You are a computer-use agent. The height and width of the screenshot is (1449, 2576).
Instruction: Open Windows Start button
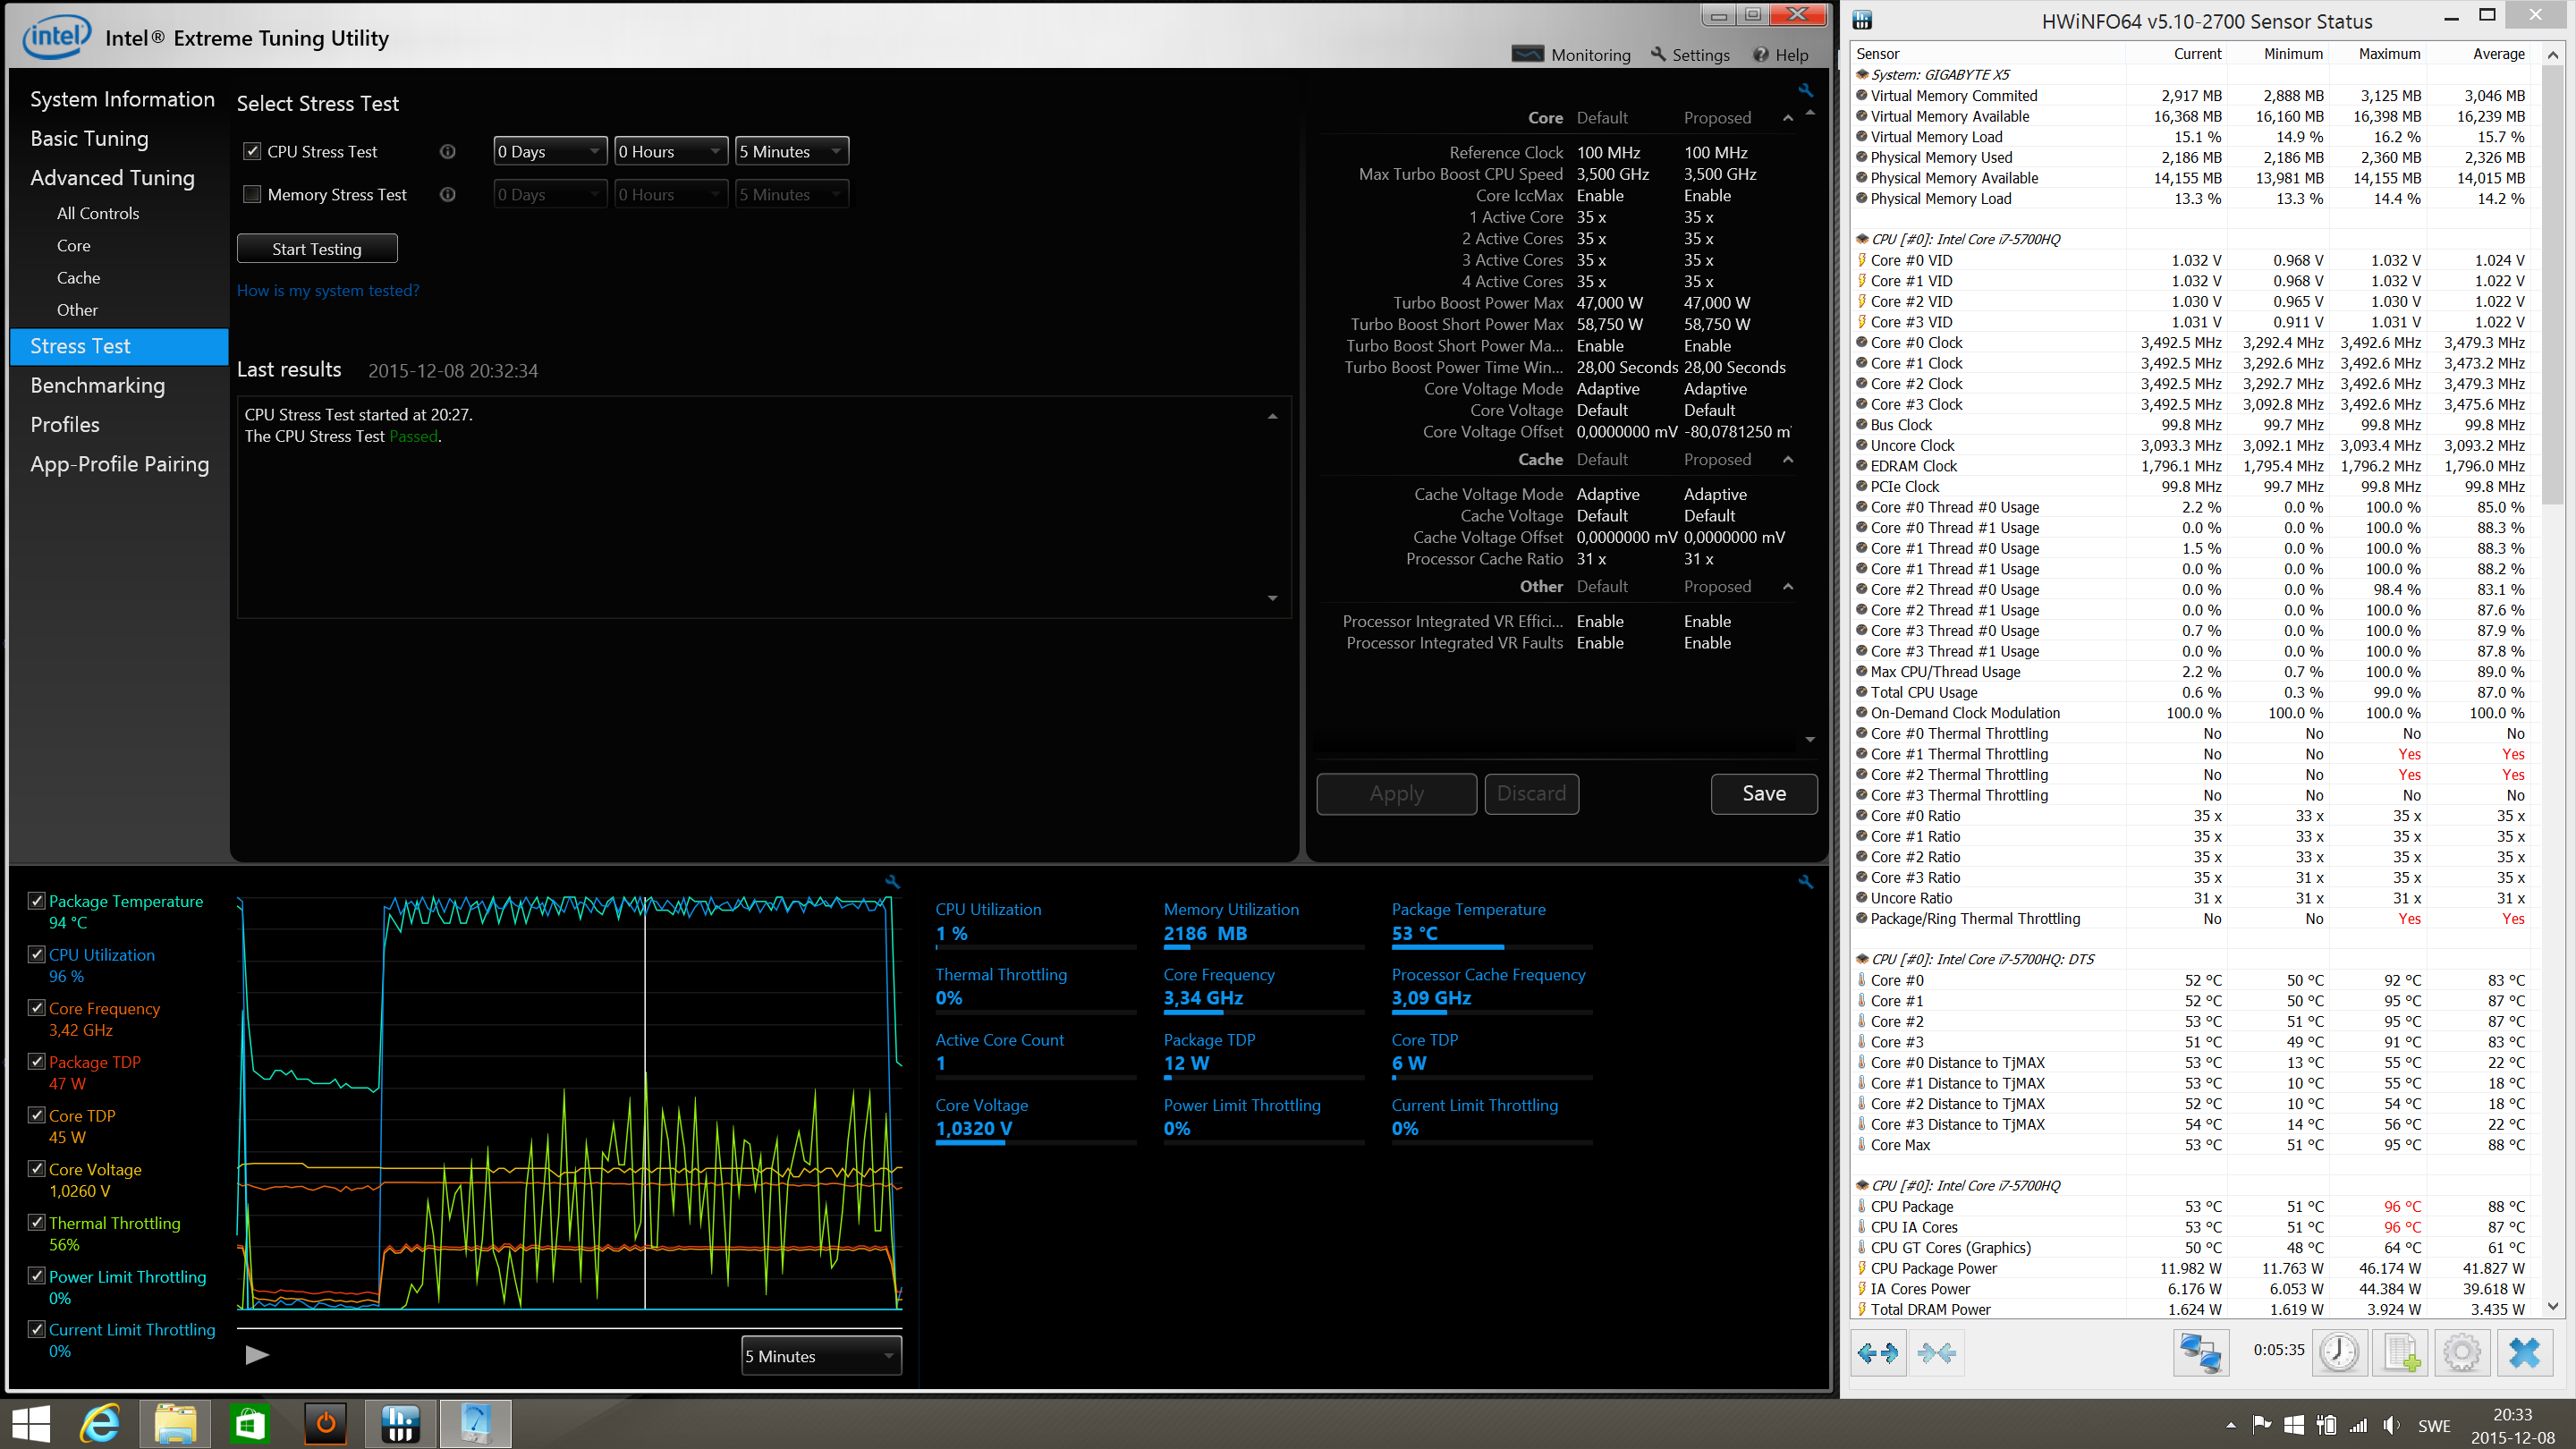coord(31,1424)
